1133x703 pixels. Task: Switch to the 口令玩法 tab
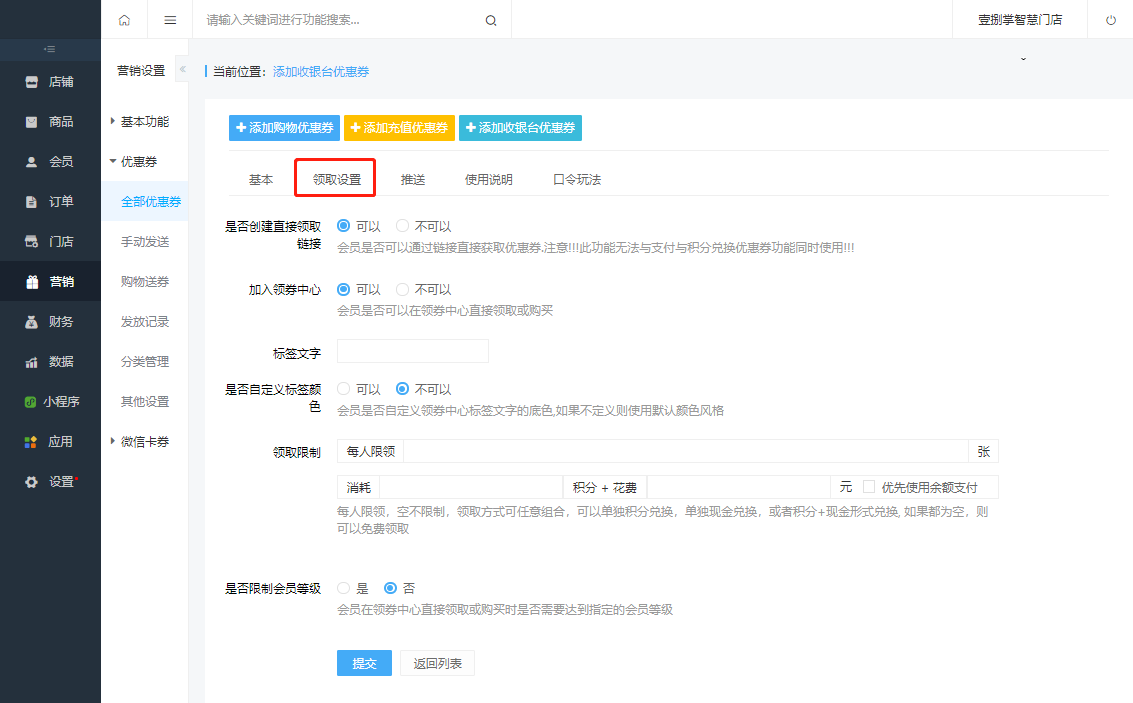pyautogui.click(x=577, y=179)
